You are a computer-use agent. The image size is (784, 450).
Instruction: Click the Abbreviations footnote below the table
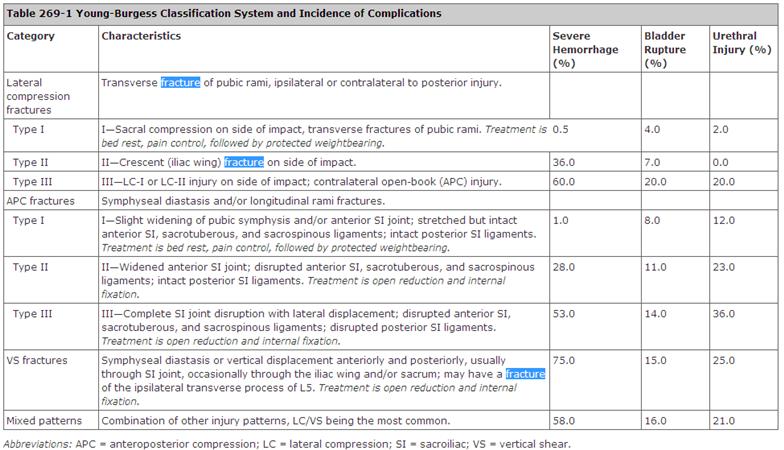coord(286,441)
